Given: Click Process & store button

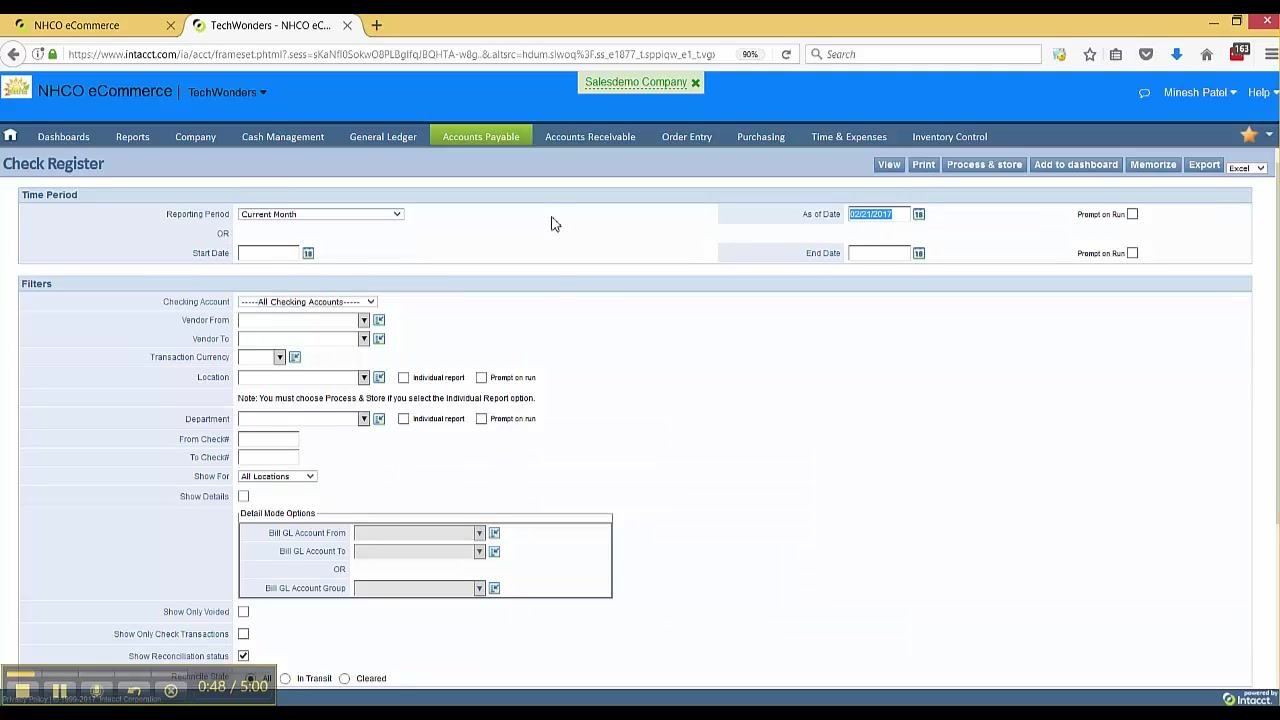Looking at the screenshot, I should [984, 165].
